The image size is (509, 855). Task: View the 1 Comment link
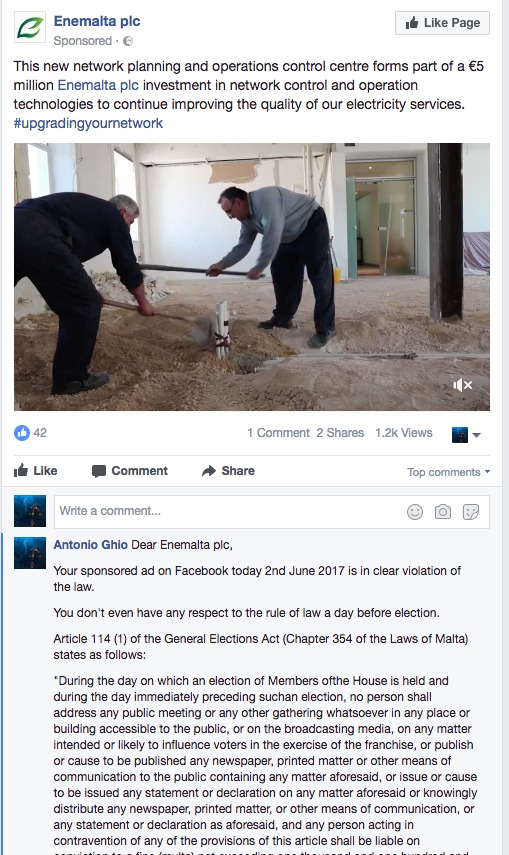[278, 433]
